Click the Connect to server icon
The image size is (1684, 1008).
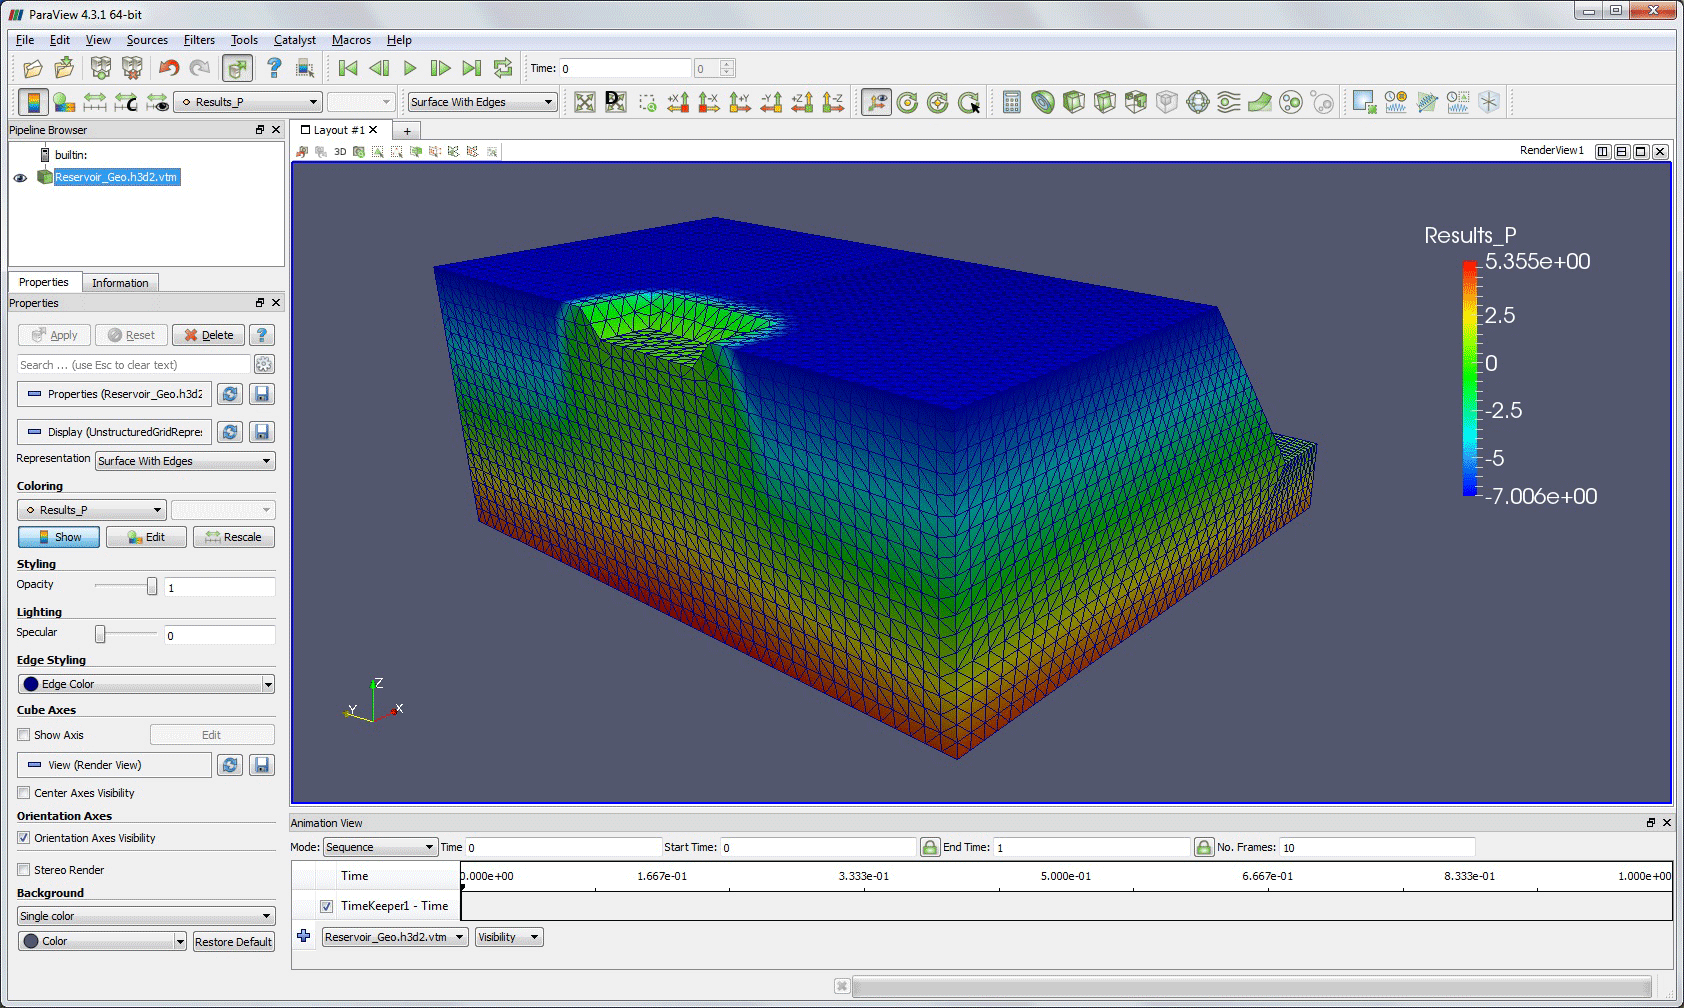click(101, 68)
